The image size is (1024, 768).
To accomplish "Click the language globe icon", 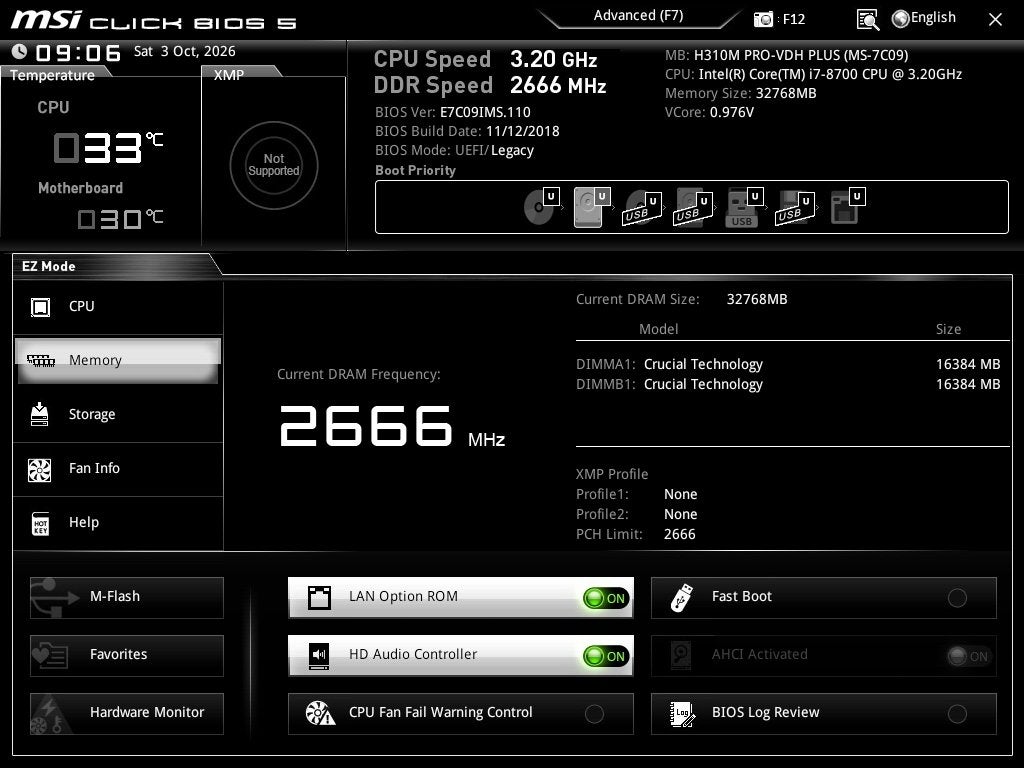I will click(x=900, y=19).
